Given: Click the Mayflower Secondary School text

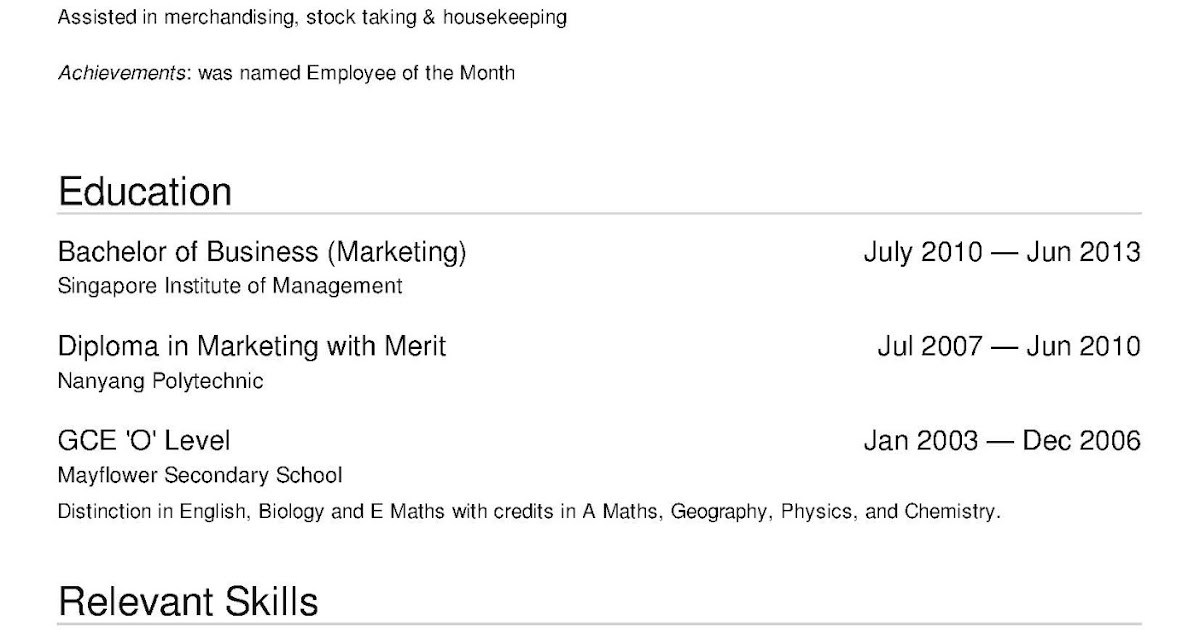Looking at the screenshot, I should [x=200, y=475].
